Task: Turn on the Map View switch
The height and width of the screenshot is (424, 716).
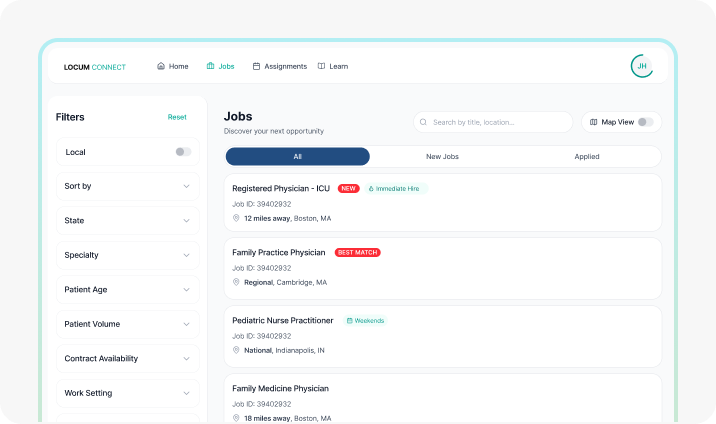Action: tap(646, 122)
